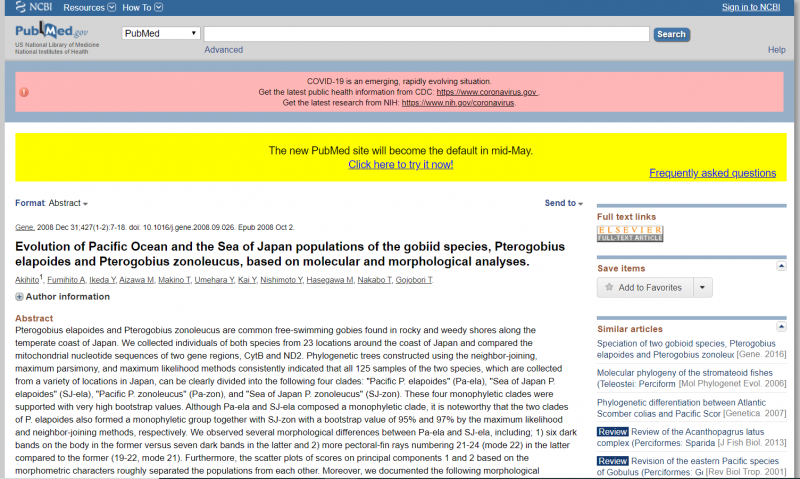800x479 pixels.
Task: Open the Add to Favorites dropdown arrow
Action: (x=703, y=288)
